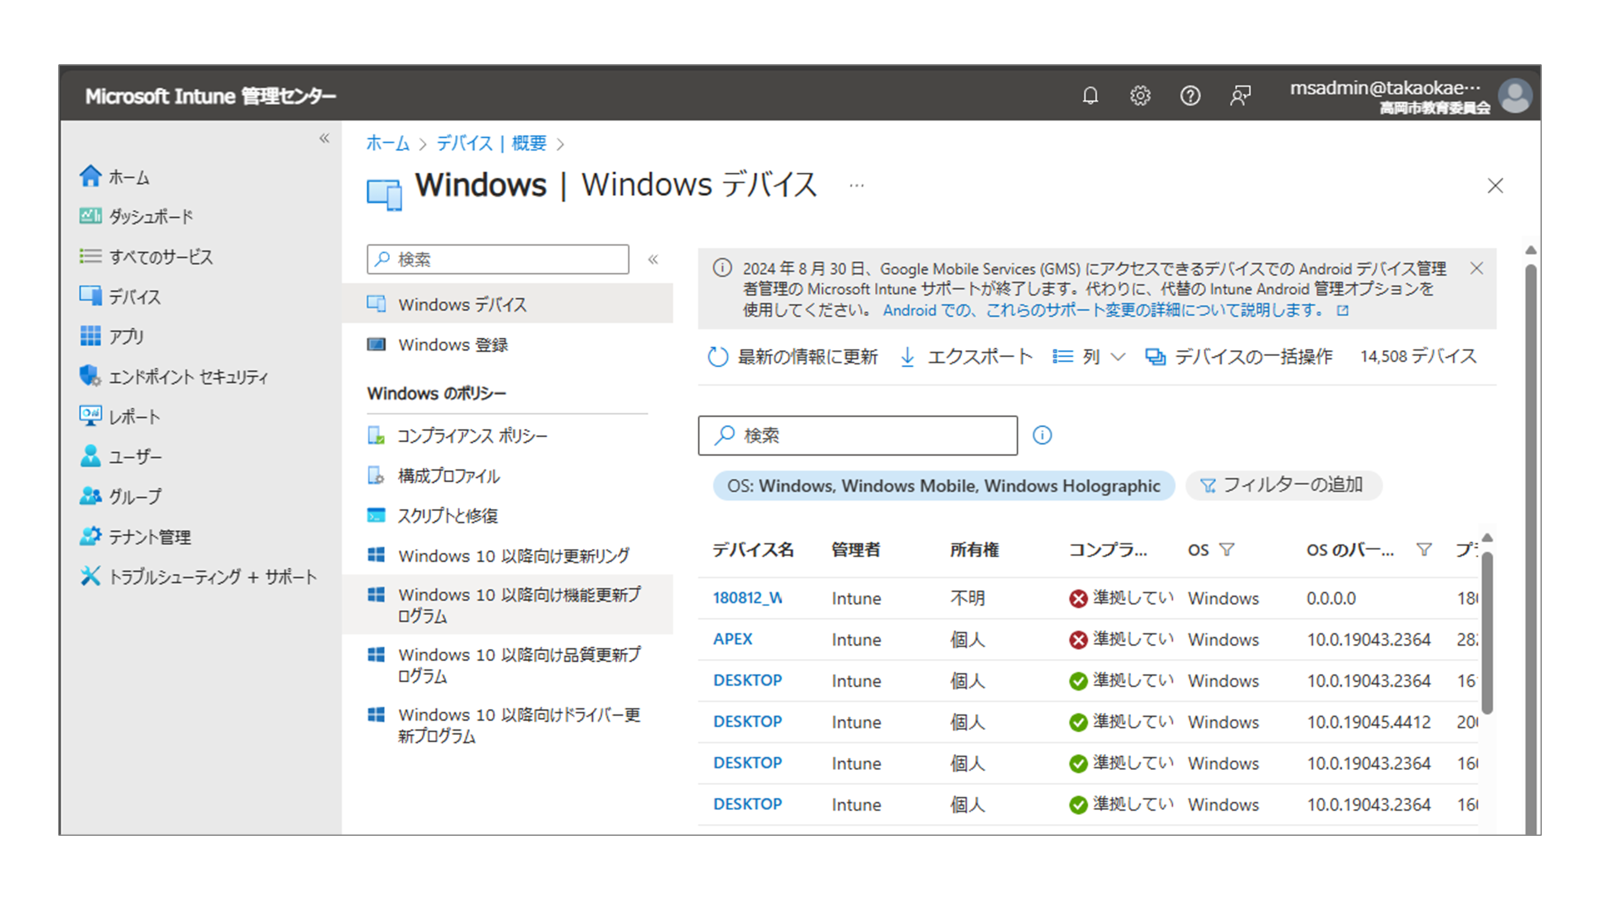Click the chevron after 概要 breadcrumb
Image resolution: width=1600 pixels, height=900 pixels.
coord(560,144)
